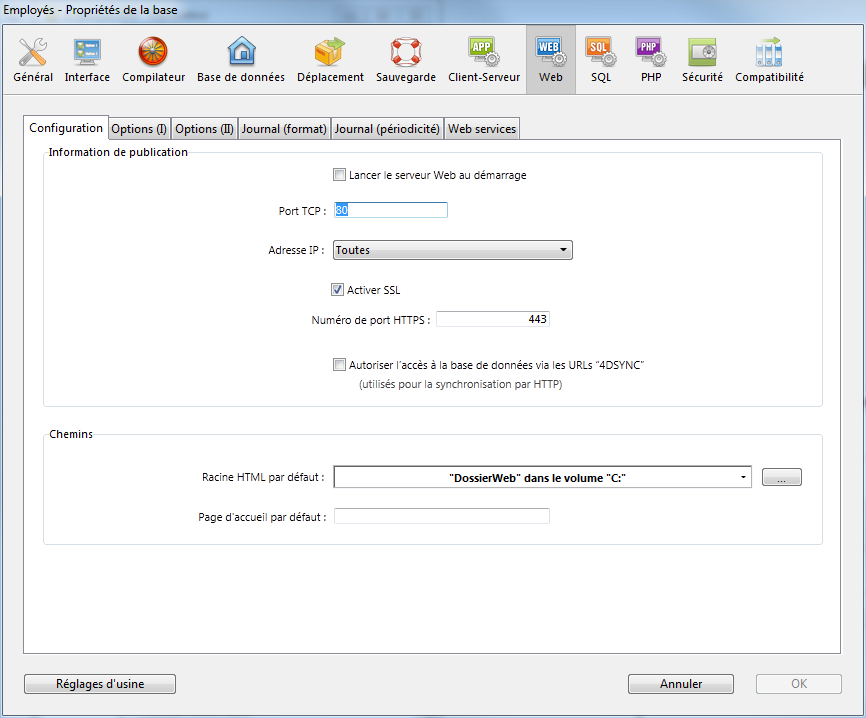This screenshot has height=718, width=866.
Task: Go to Base de données settings
Action: click(x=240, y=60)
